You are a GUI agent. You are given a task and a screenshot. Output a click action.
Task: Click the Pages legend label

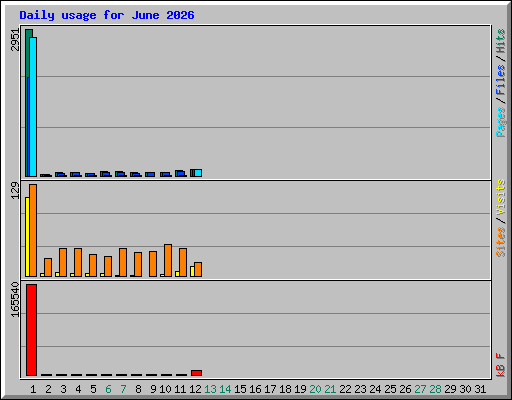[501, 122]
